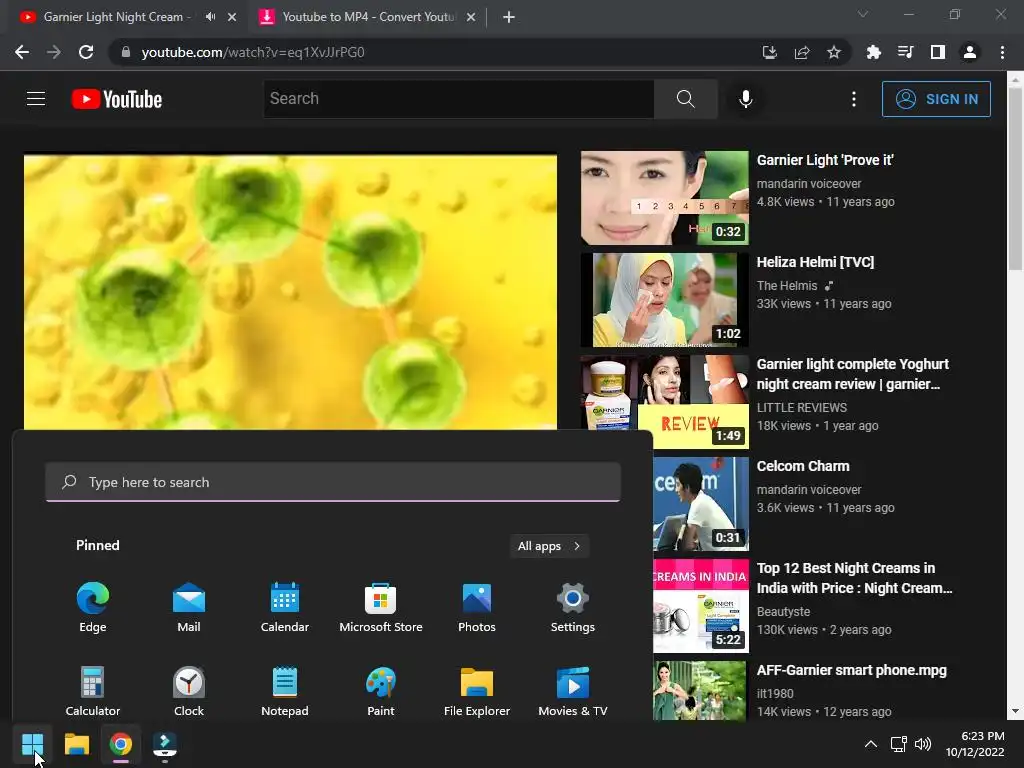This screenshot has width=1024, height=768.
Task: Open Garnier Light 'Prove it' video title
Action: coord(825,160)
